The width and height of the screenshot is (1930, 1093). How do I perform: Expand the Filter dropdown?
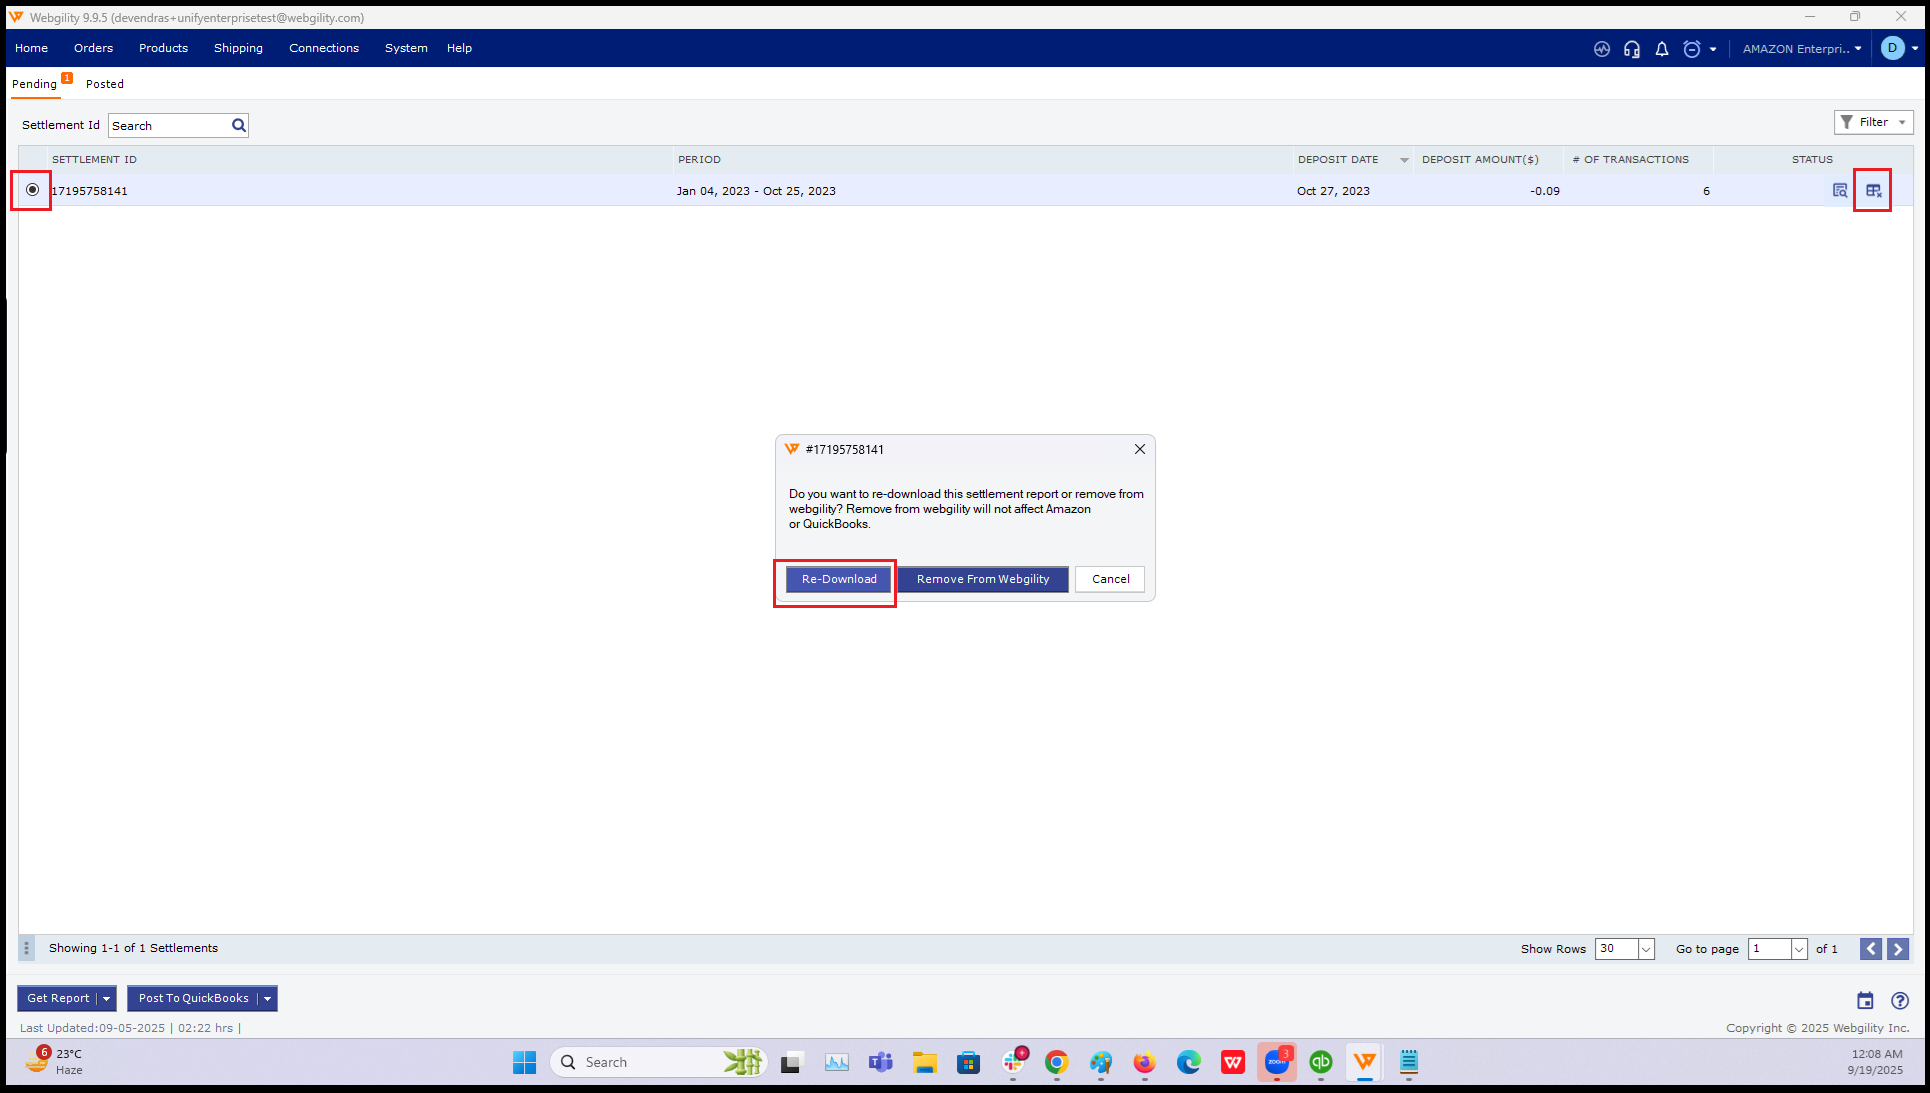click(1873, 122)
